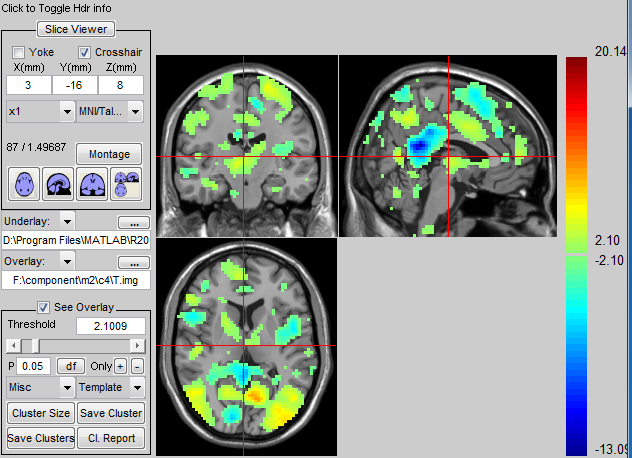
Task: Disable the Crosshair checkbox
Action: pyautogui.click(x=84, y=52)
